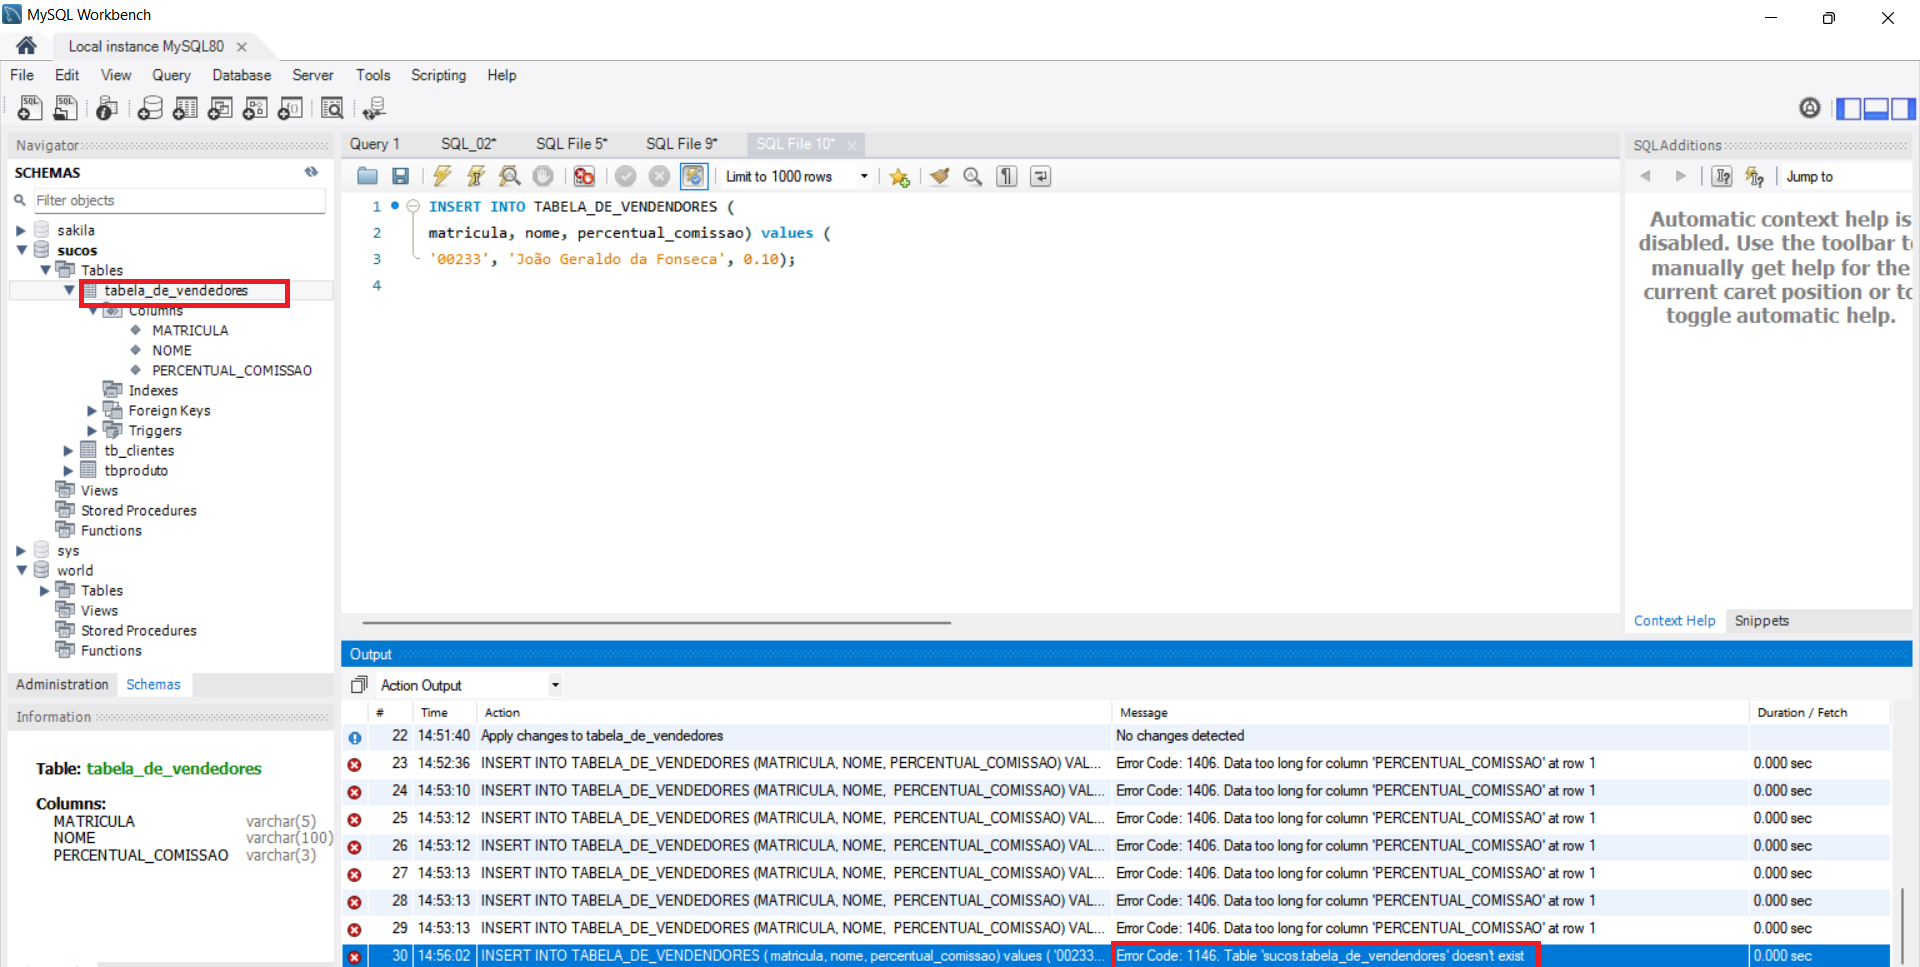Toggle display of invisible characters
1920x967 pixels.
click(1006, 177)
